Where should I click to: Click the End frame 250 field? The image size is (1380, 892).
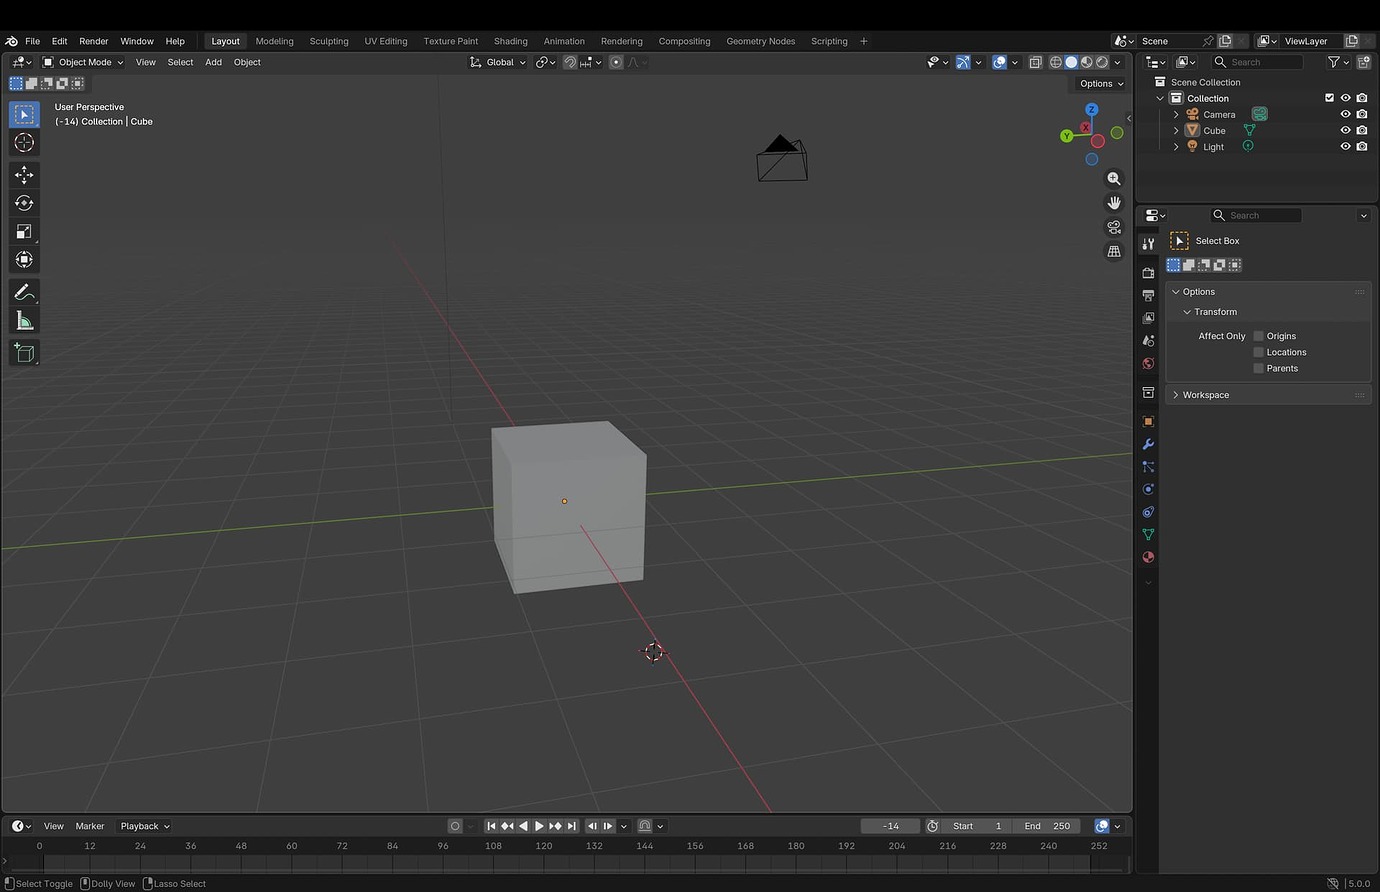point(1047,826)
